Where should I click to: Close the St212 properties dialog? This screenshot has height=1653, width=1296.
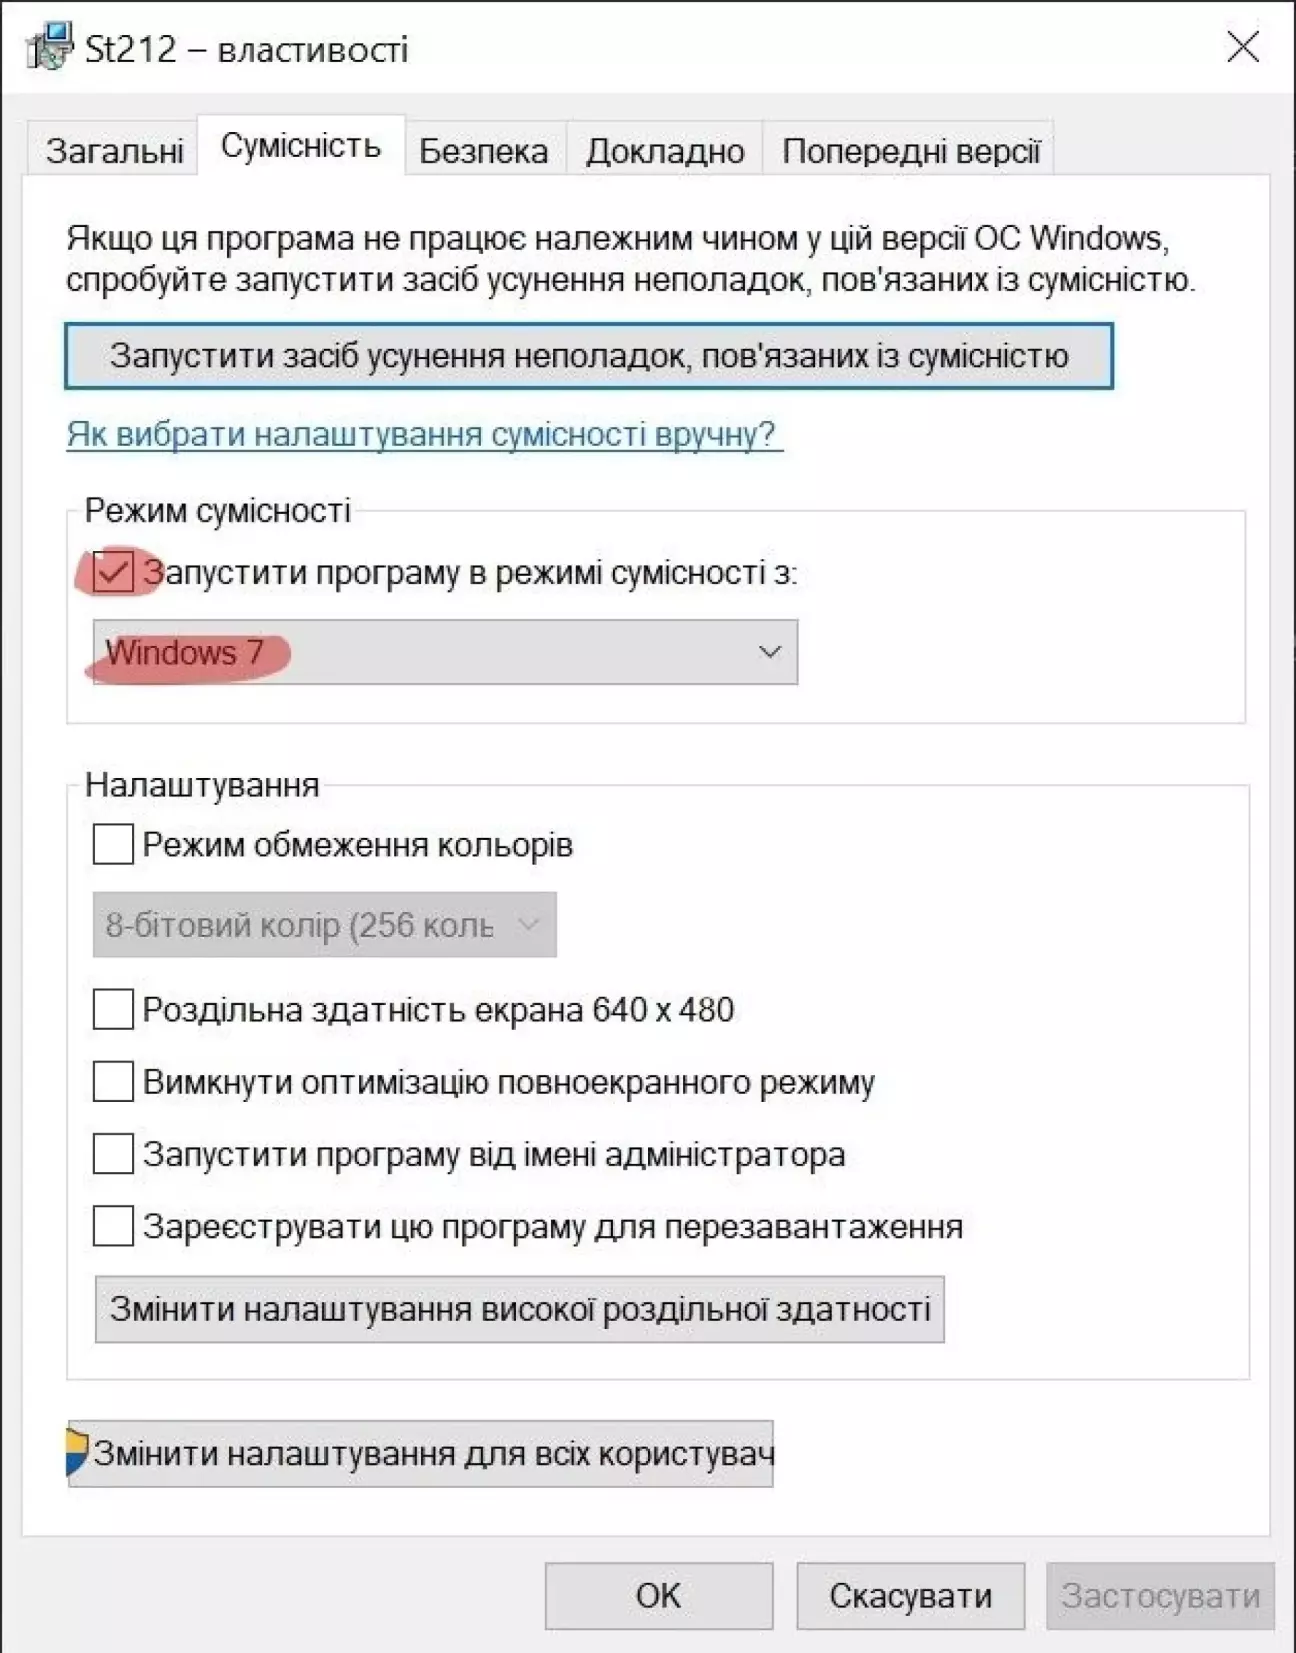[1243, 46]
